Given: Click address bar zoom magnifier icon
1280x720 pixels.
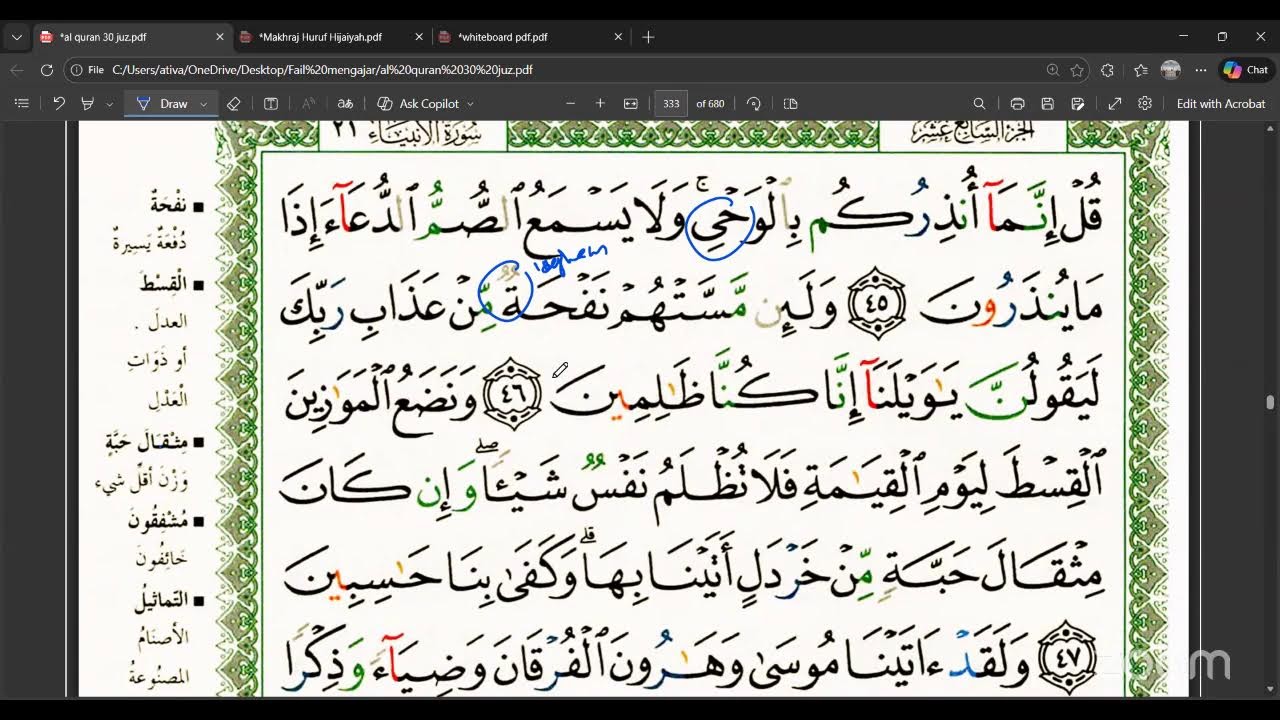Looking at the screenshot, I should point(1052,70).
